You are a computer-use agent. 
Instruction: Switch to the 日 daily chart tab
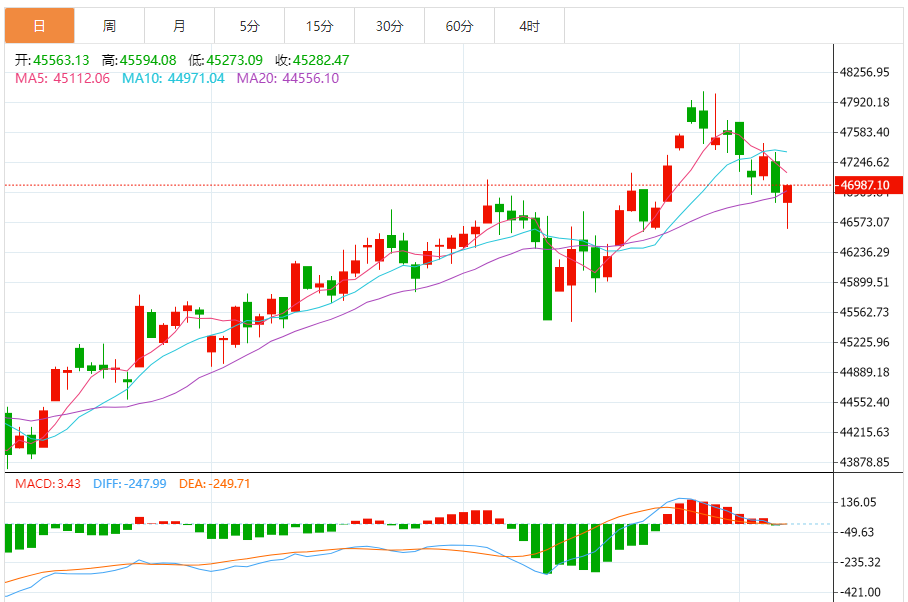pyautogui.click(x=39, y=25)
